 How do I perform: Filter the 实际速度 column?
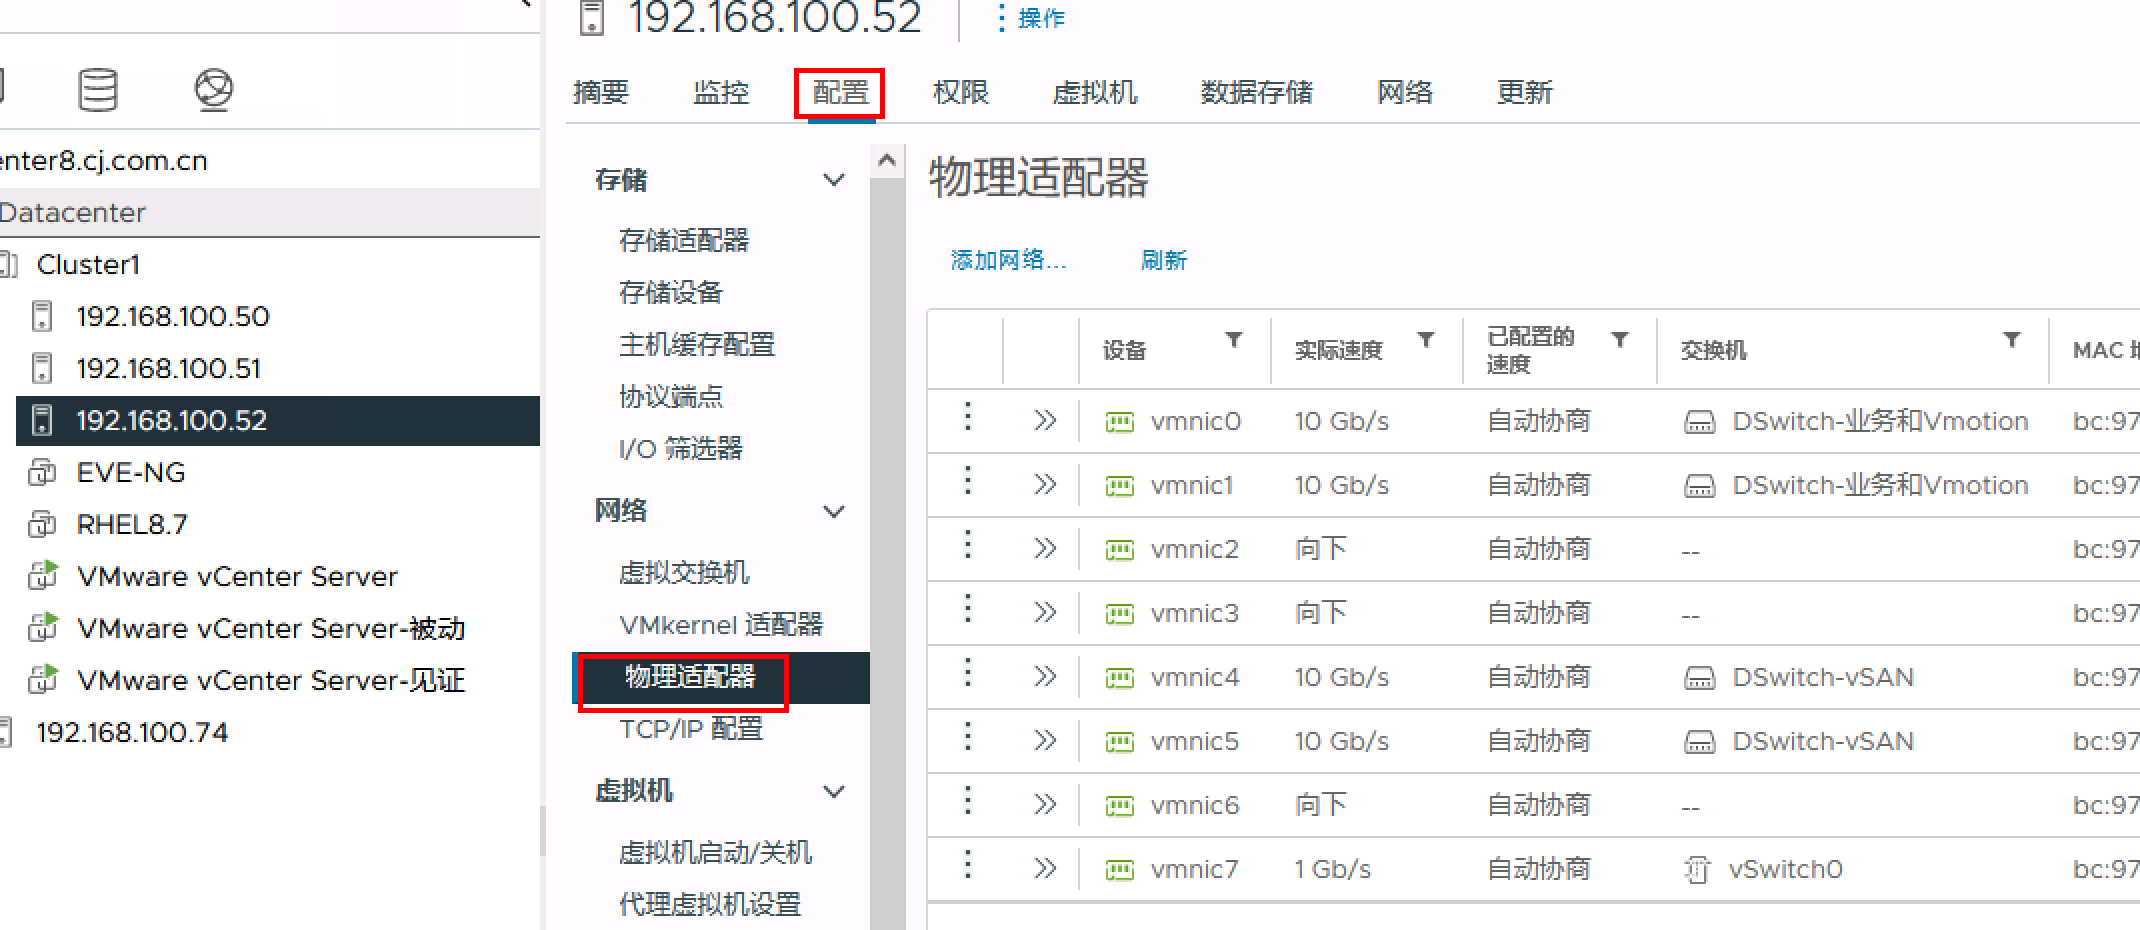pyautogui.click(x=1426, y=340)
